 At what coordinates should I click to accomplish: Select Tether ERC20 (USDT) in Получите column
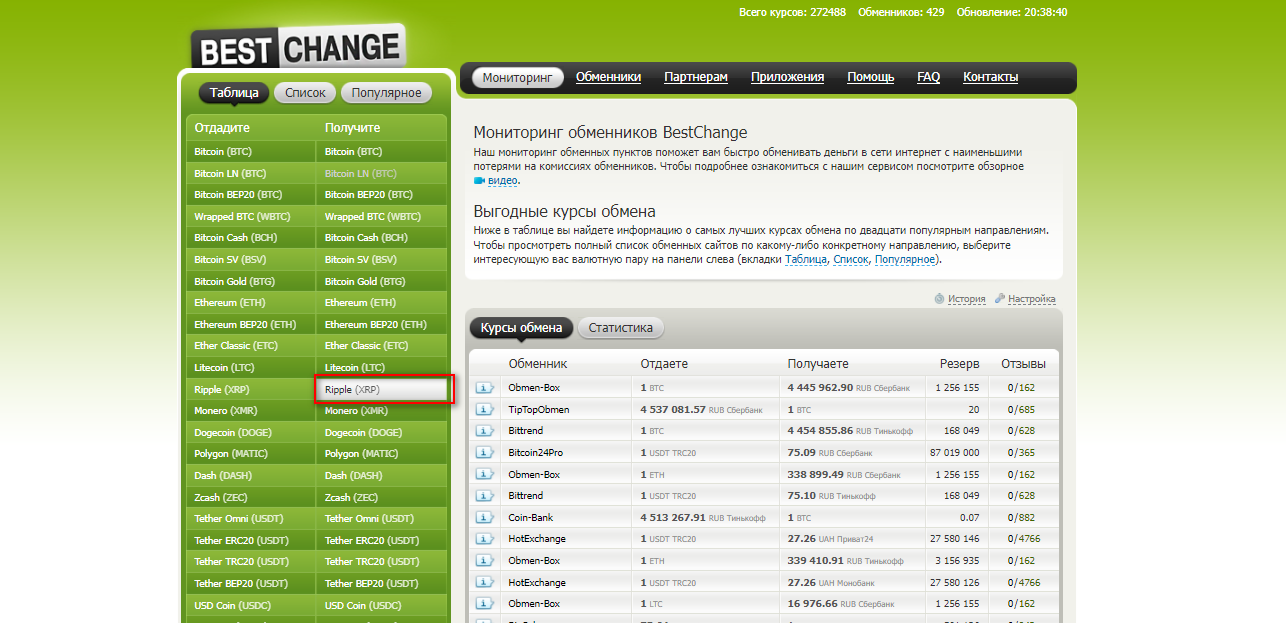pyautogui.click(x=382, y=541)
